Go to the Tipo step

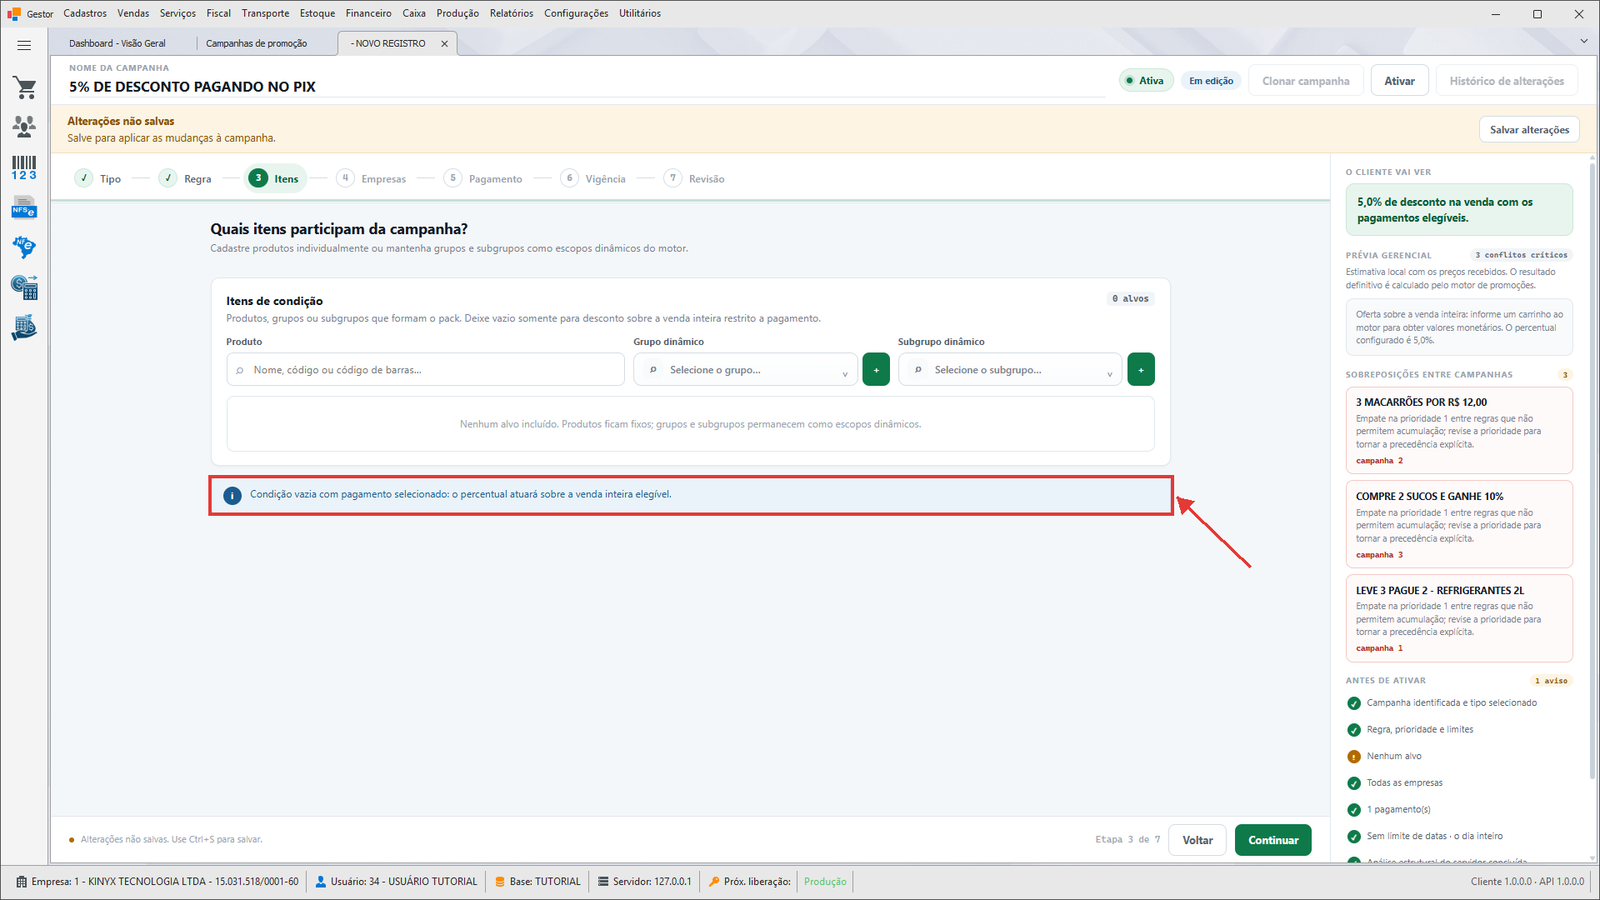(99, 178)
